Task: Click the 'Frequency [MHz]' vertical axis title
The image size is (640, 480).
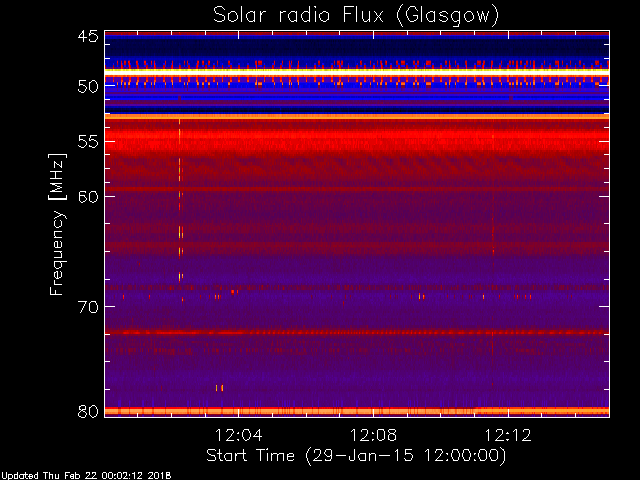Action: point(57,224)
